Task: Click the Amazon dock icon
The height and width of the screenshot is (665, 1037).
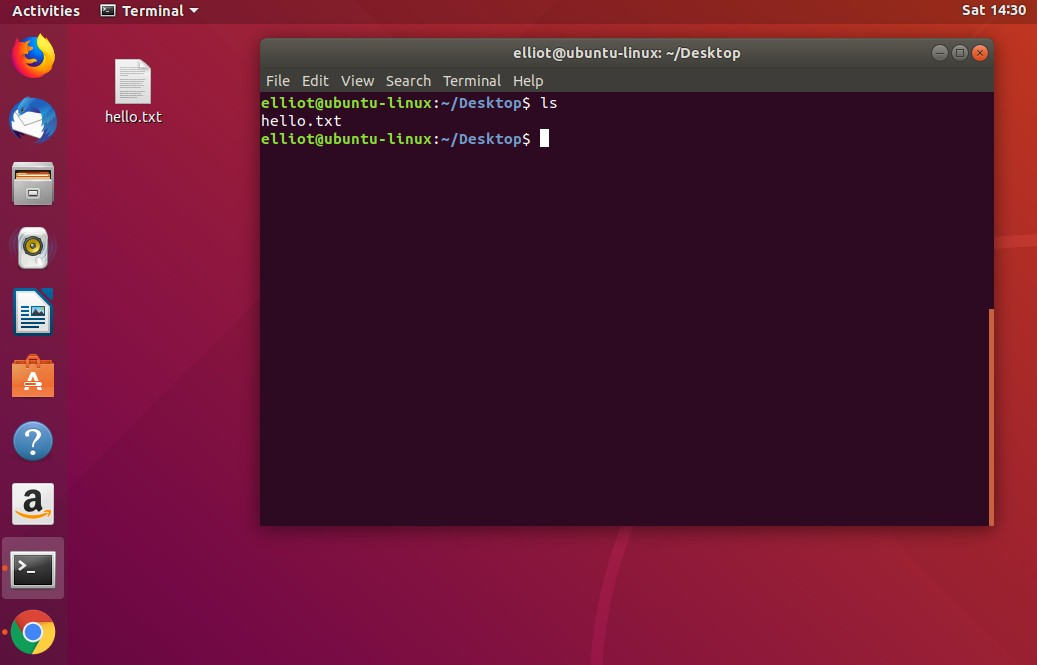Action: [x=33, y=504]
